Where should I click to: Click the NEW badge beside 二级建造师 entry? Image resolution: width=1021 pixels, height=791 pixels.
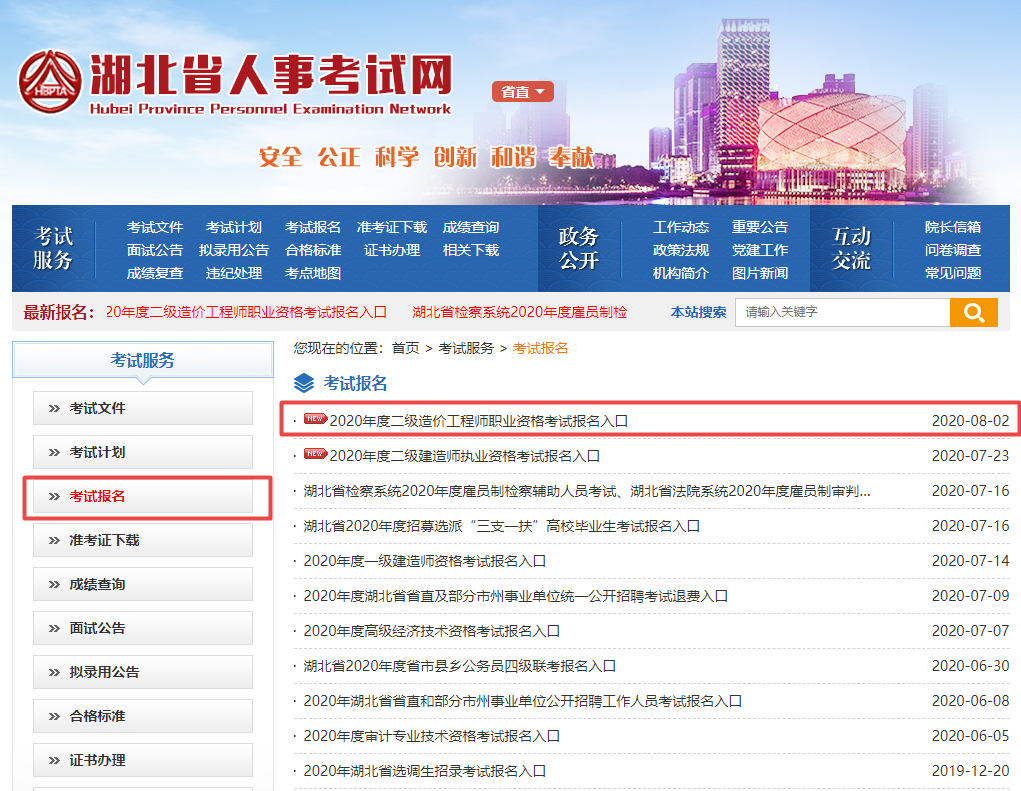315,453
